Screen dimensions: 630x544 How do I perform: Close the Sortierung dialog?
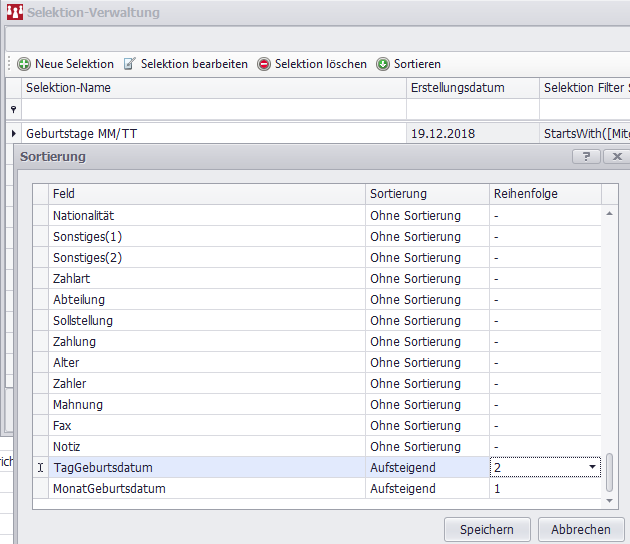(616, 157)
